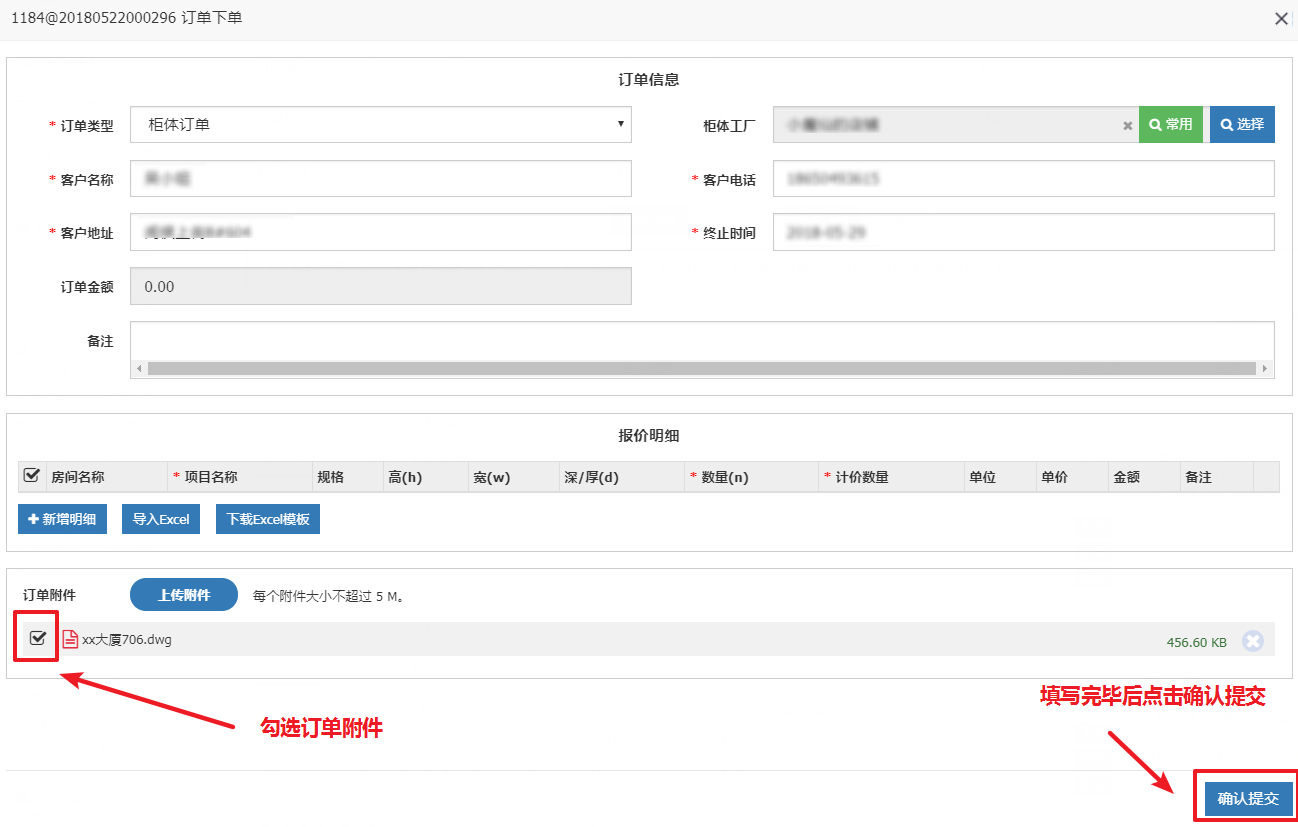
Task: Click the blue 选择 search button
Action: click(1242, 125)
